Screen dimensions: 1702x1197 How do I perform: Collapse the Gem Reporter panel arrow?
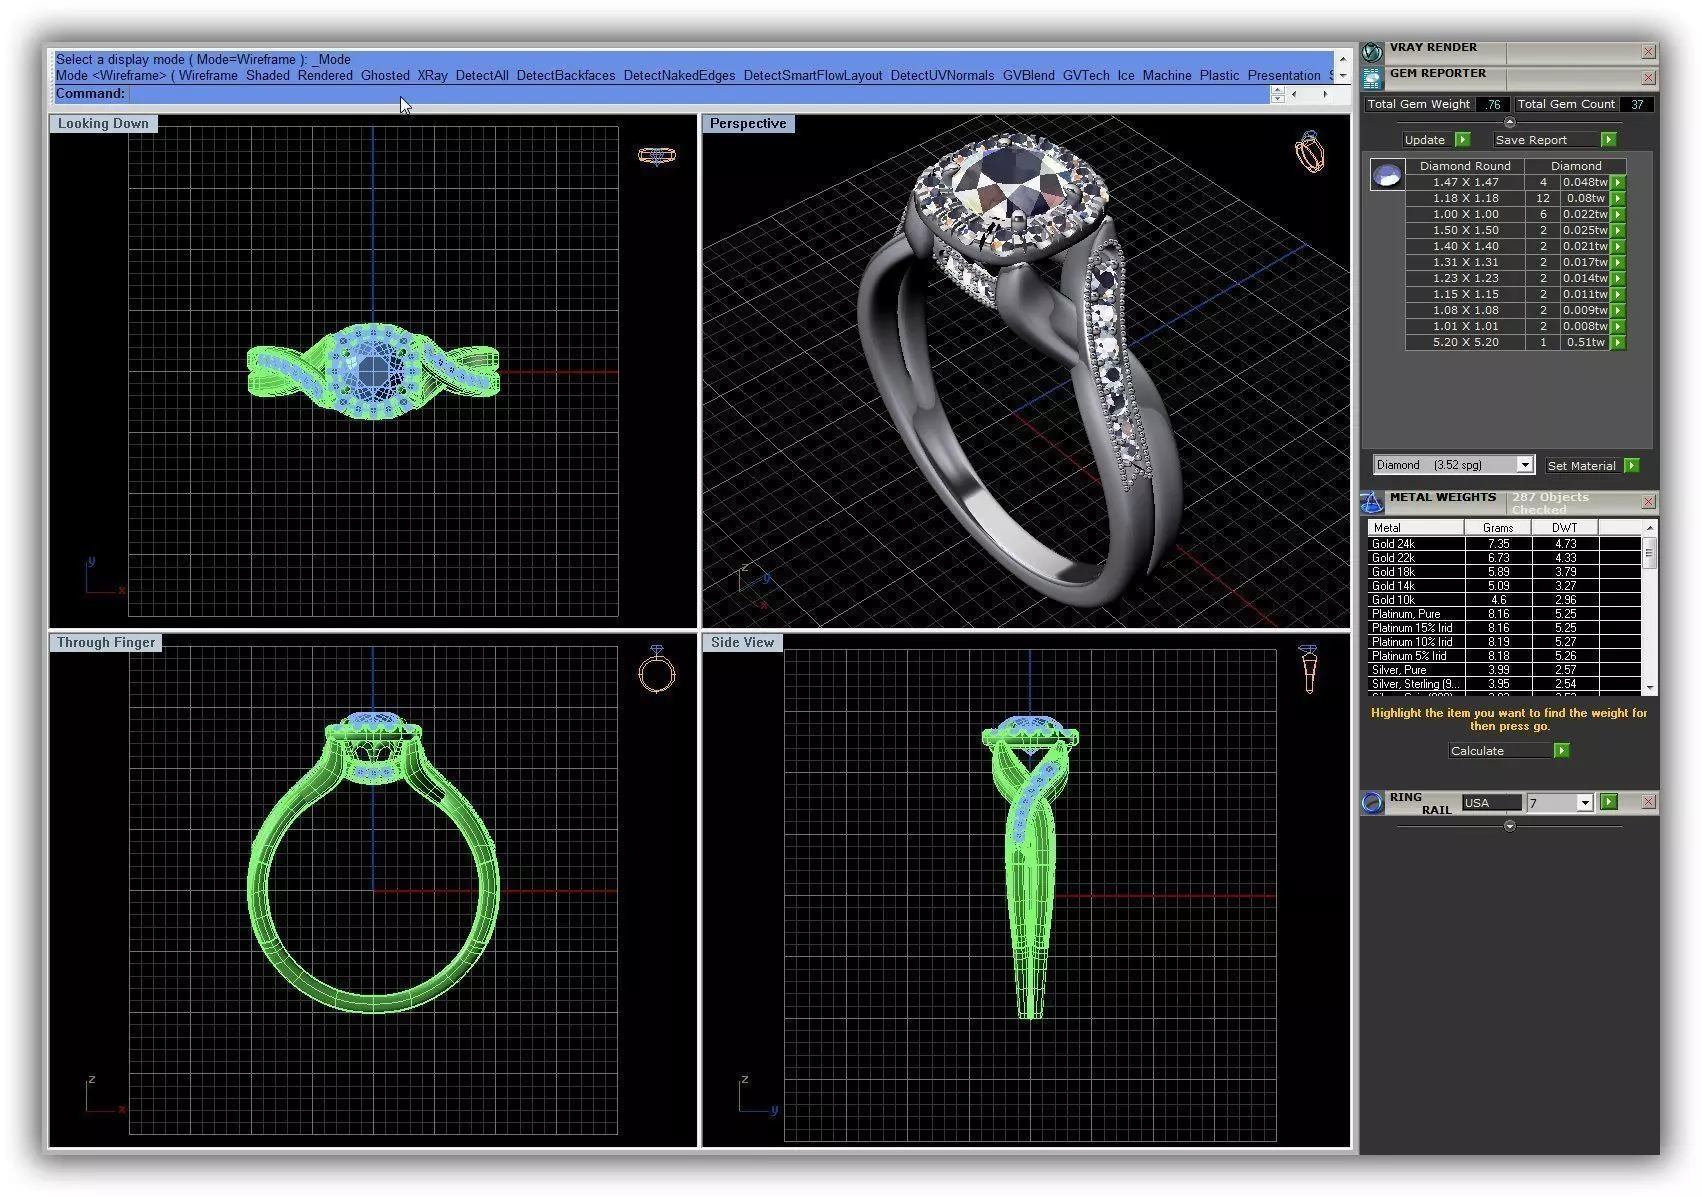point(1509,122)
